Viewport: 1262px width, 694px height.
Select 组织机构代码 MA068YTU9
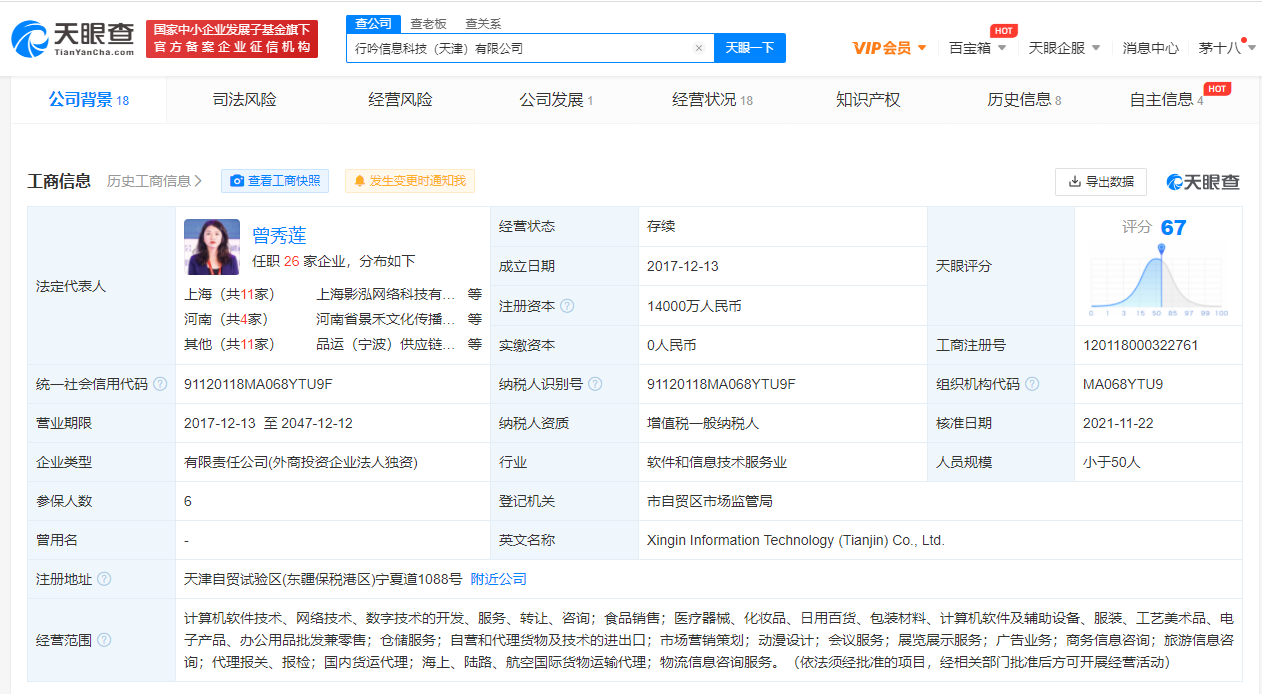click(1123, 384)
